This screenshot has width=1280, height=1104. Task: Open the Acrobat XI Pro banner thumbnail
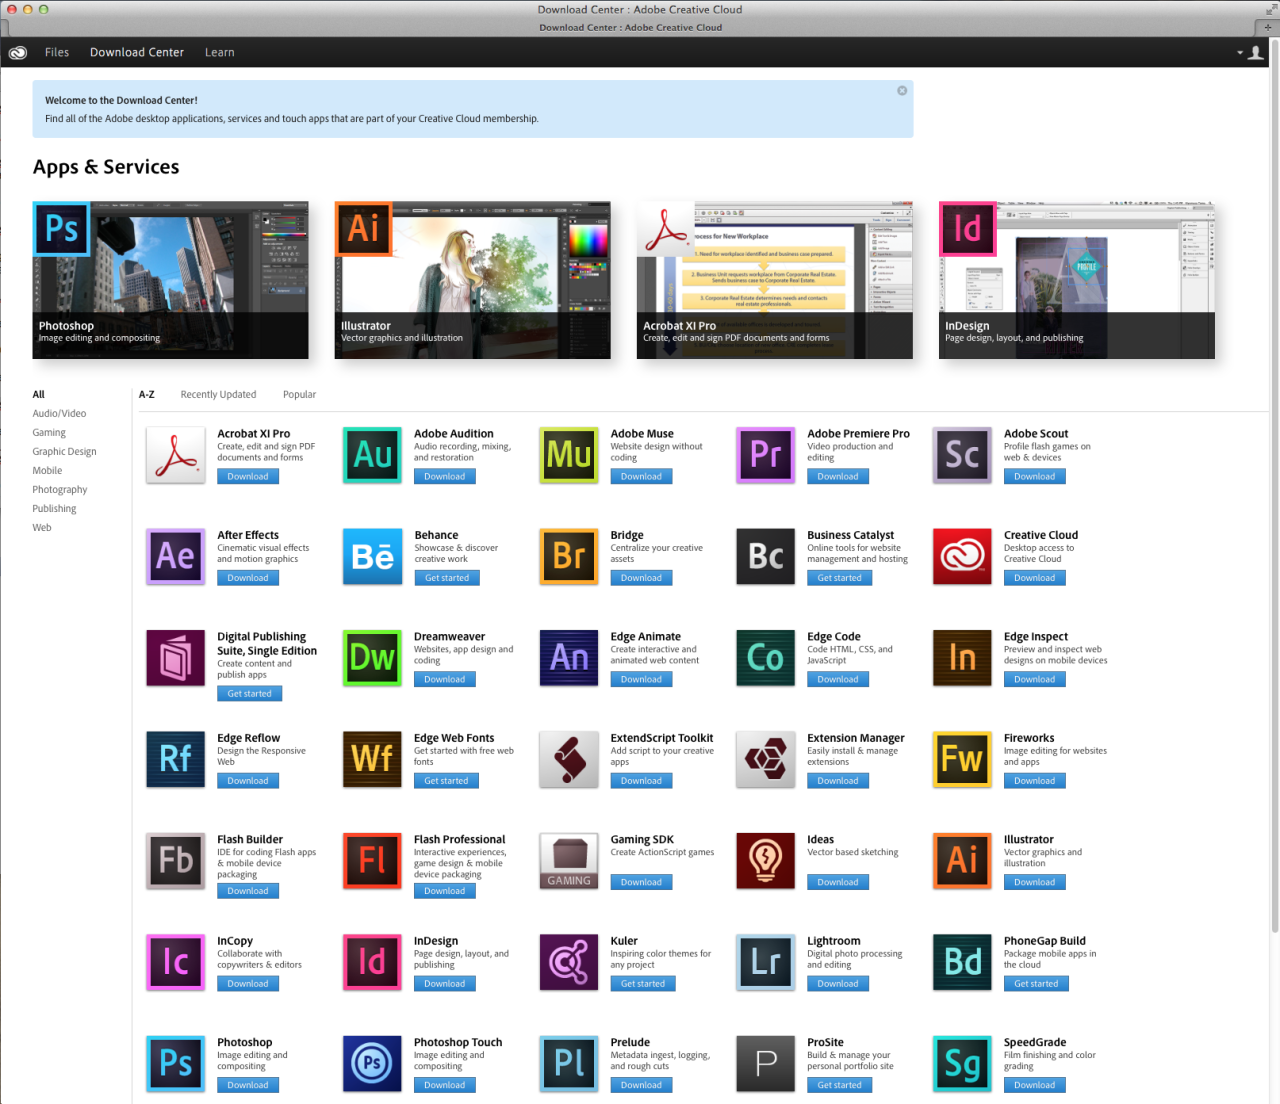pyautogui.click(x=775, y=279)
